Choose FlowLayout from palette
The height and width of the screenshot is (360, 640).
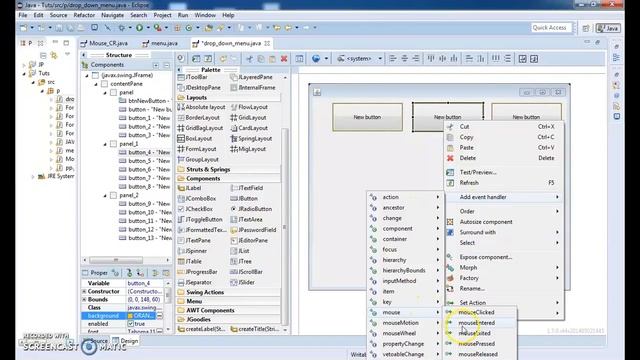tap(249, 107)
